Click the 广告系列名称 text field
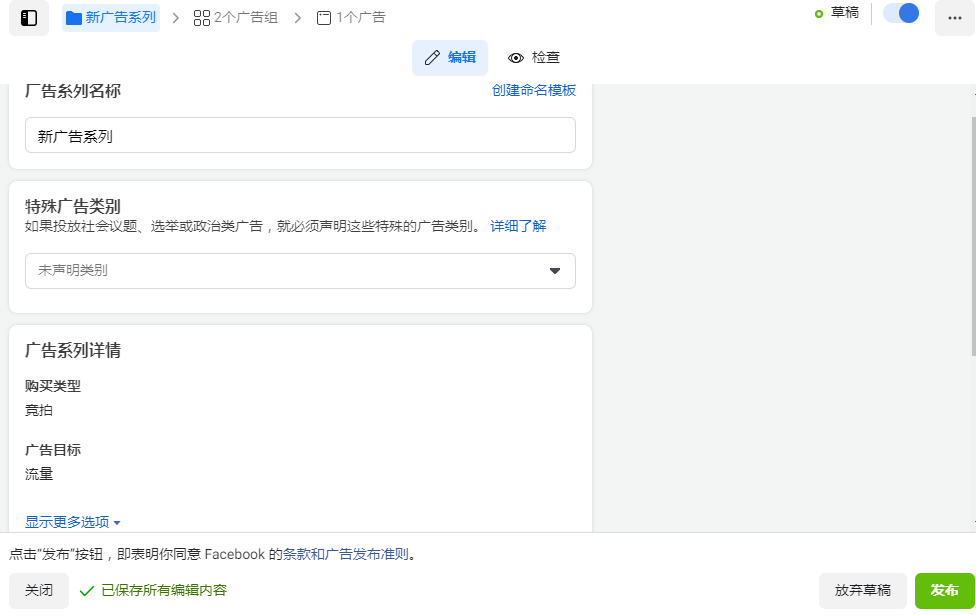 pos(300,136)
